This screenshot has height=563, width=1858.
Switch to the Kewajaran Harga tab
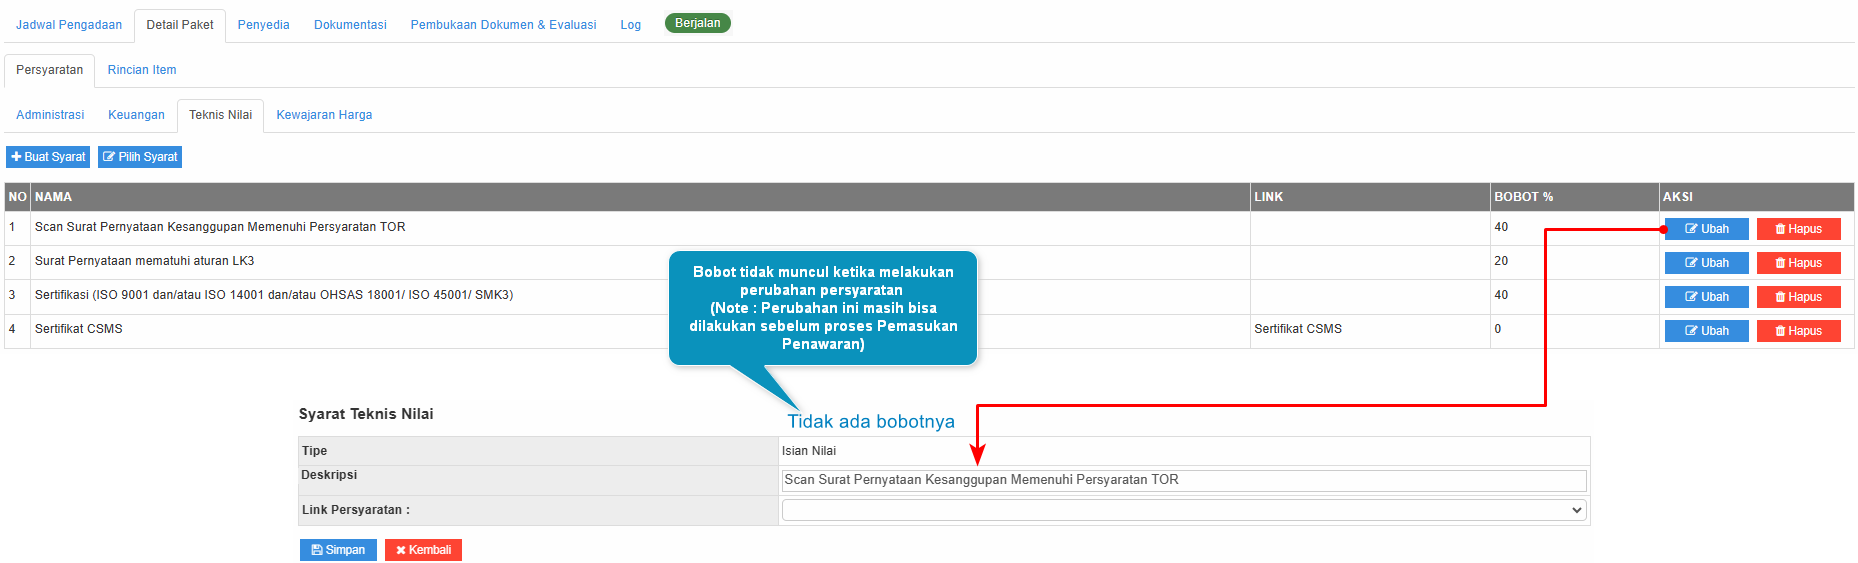coord(324,115)
